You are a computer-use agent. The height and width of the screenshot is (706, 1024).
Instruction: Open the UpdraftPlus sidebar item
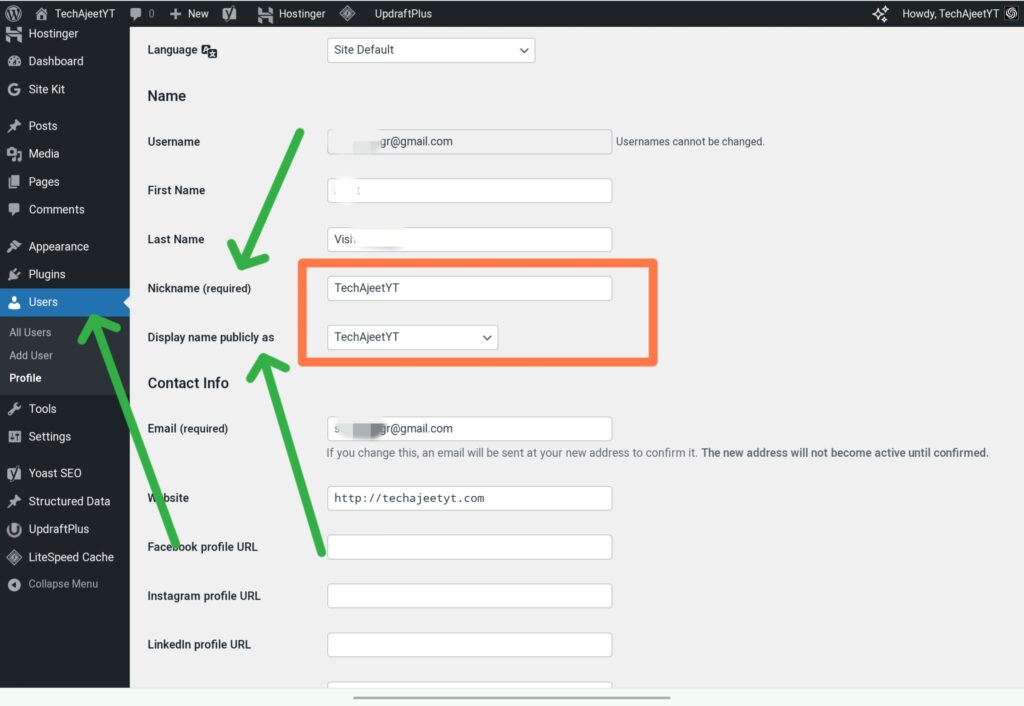[58, 529]
